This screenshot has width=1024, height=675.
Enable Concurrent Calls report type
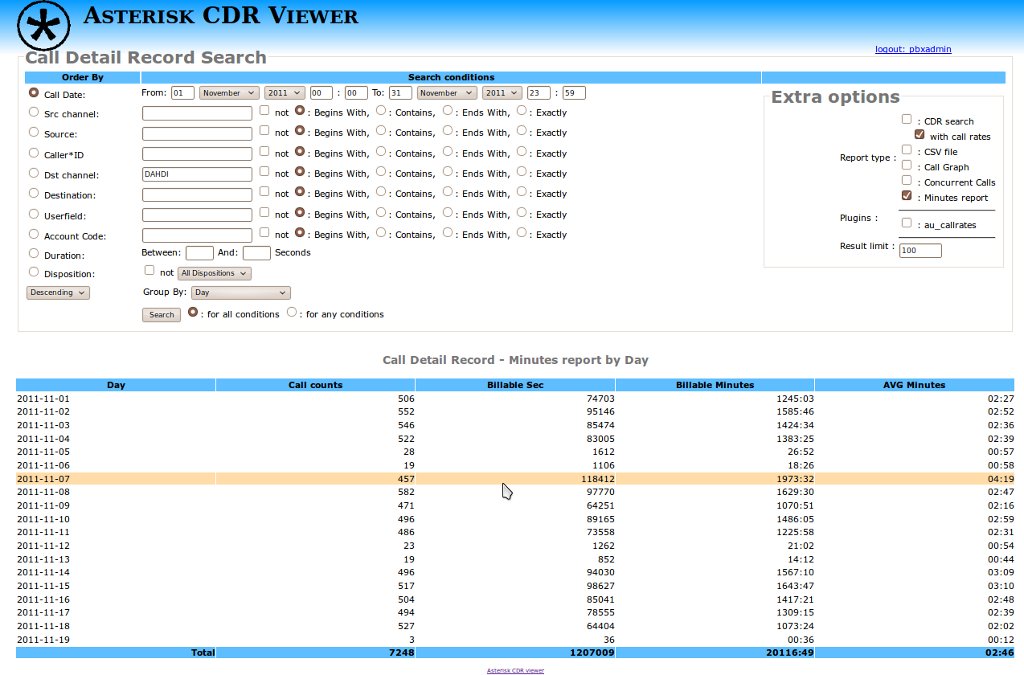906,180
